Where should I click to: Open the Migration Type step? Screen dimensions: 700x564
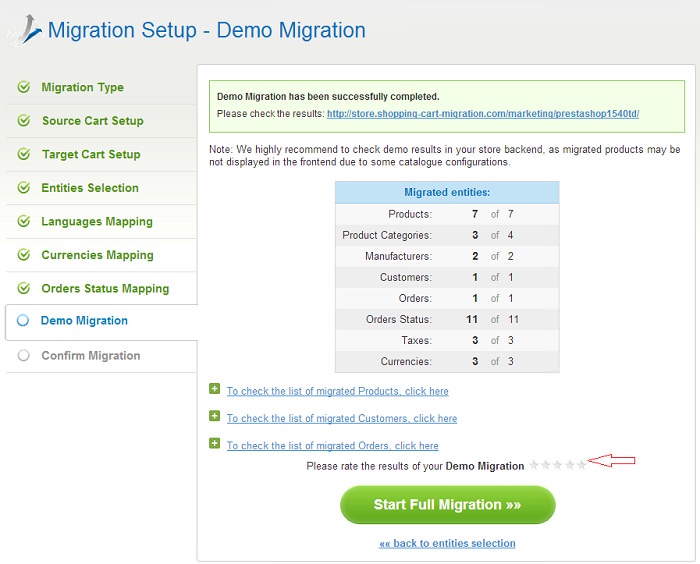pyautogui.click(x=83, y=87)
